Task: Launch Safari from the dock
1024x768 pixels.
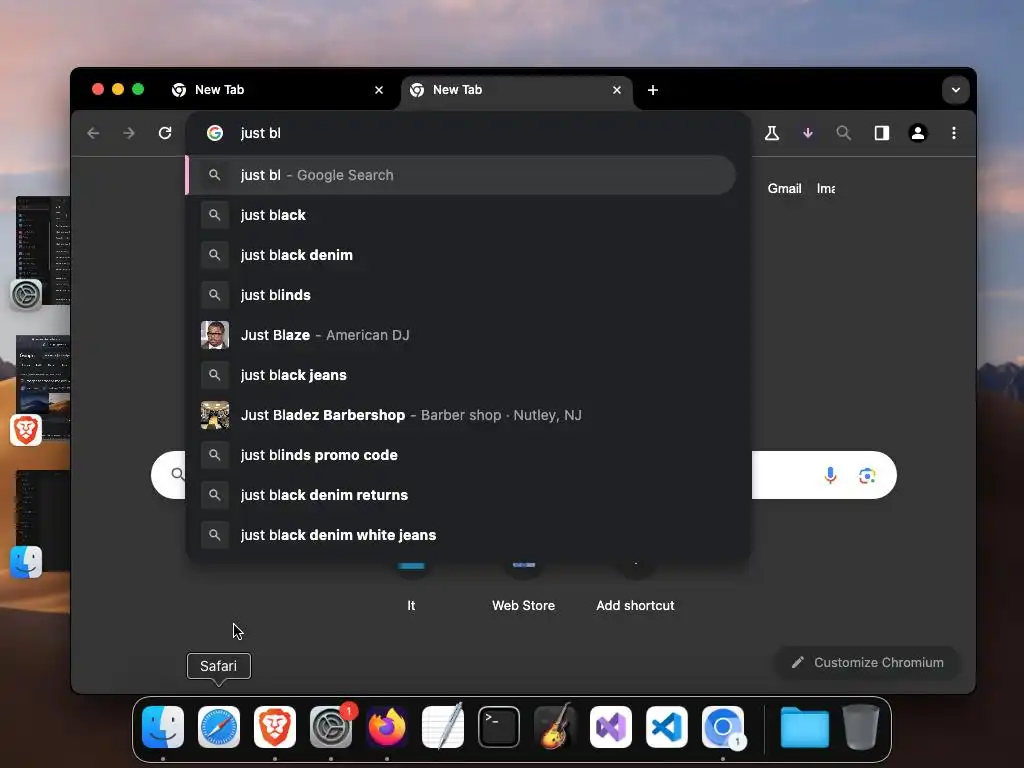Action: point(219,727)
